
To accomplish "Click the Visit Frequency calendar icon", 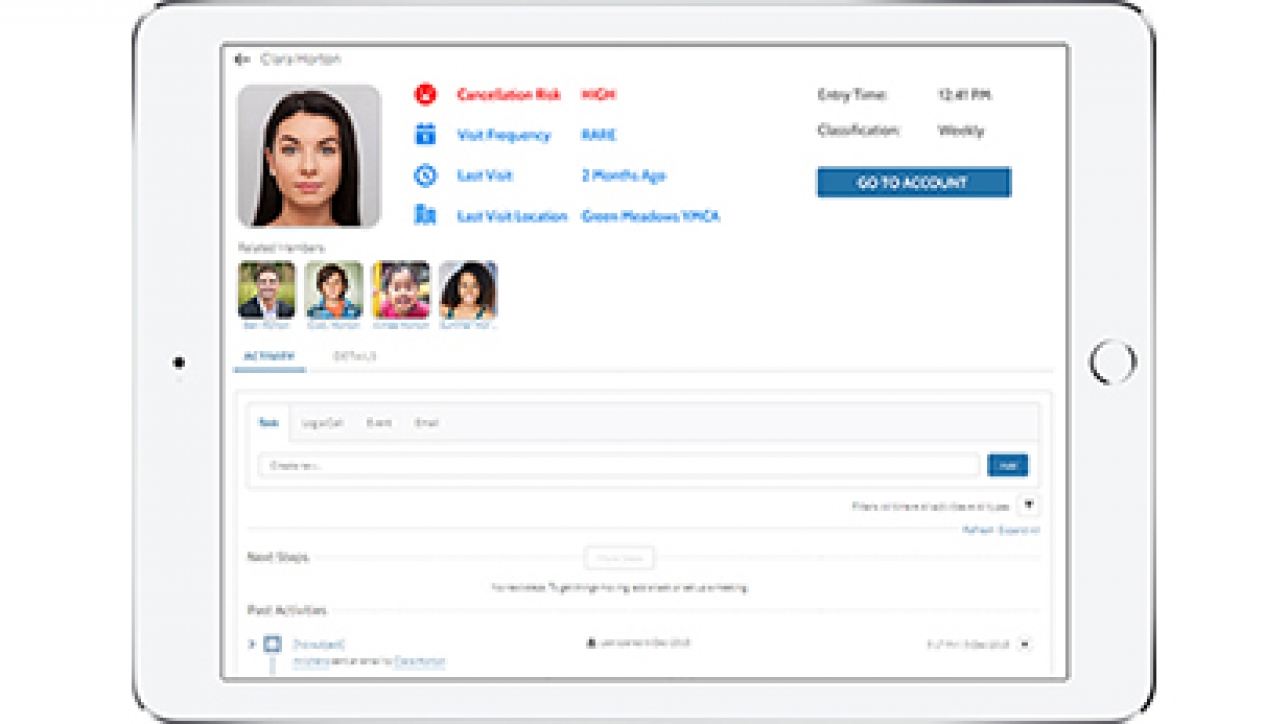I will tap(426, 135).
